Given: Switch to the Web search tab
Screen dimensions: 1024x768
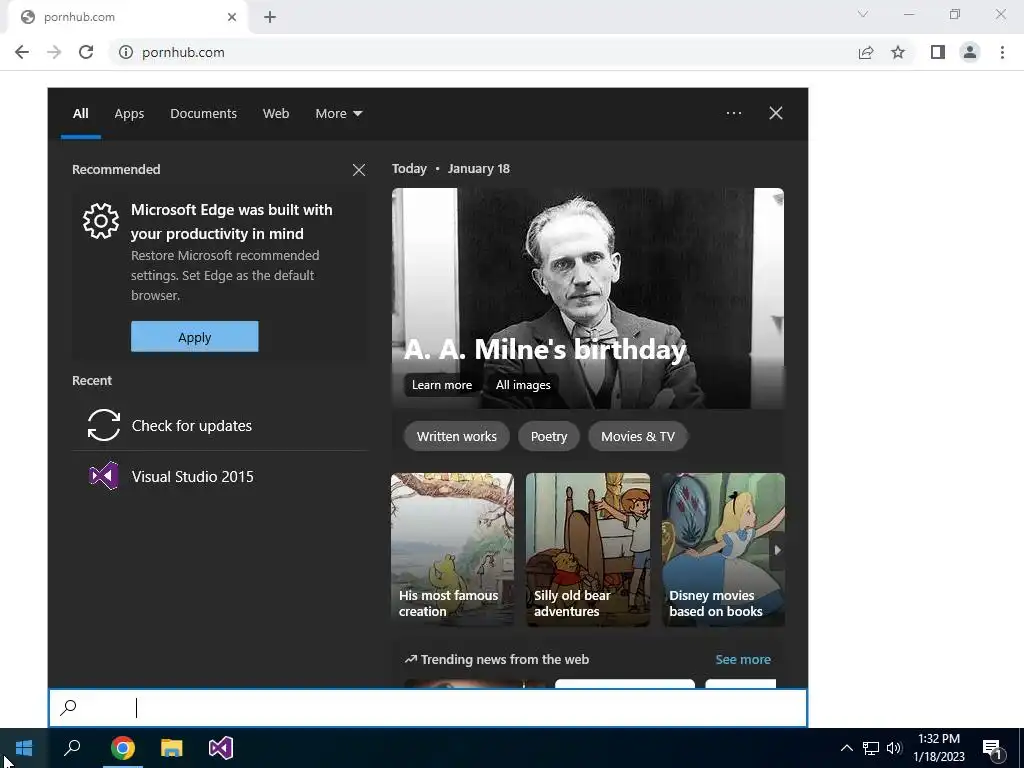Looking at the screenshot, I should tap(276, 114).
